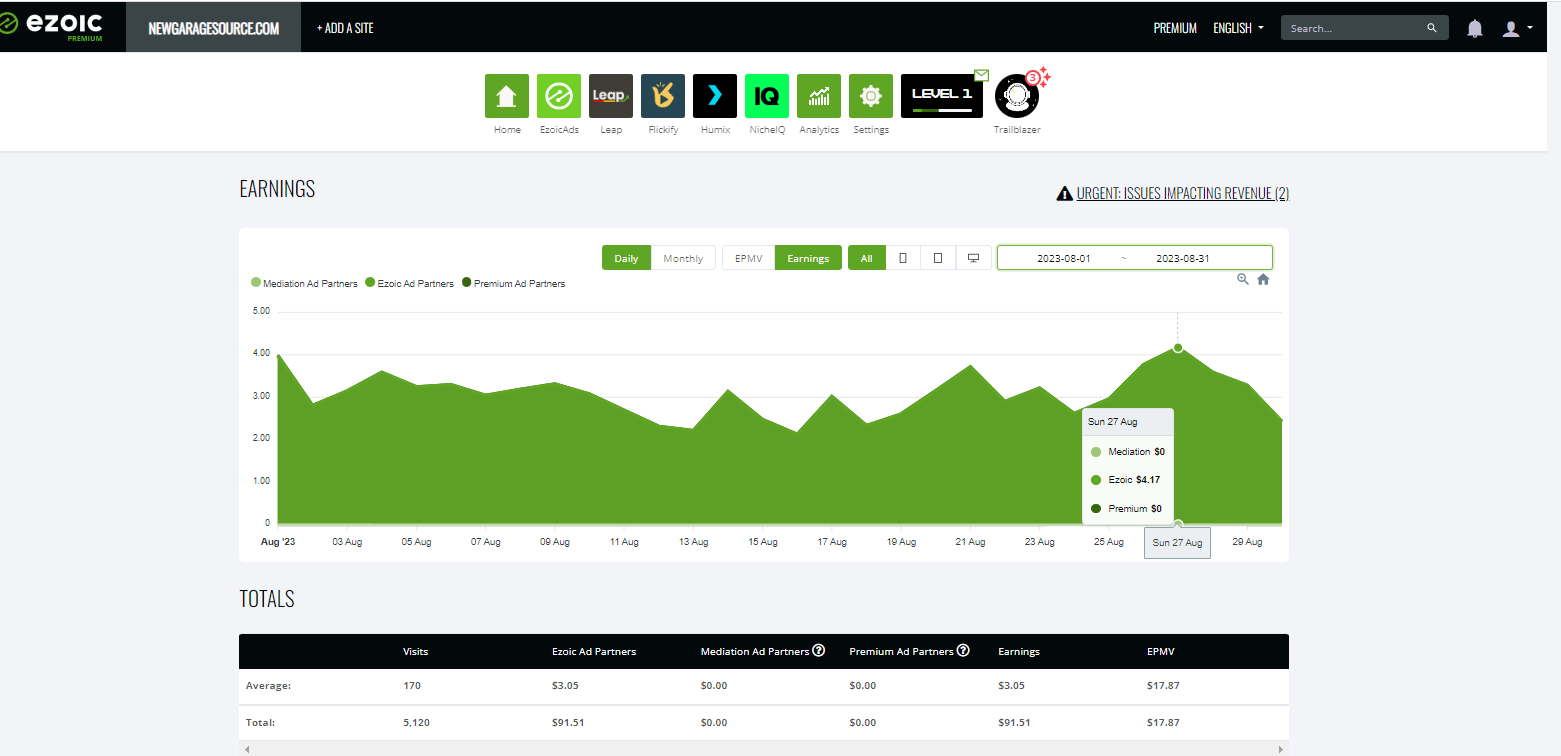The width and height of the screenshot is (1561, 756).
Task: Click the 21 Aug axis label
Action: [x=970, y=542]
